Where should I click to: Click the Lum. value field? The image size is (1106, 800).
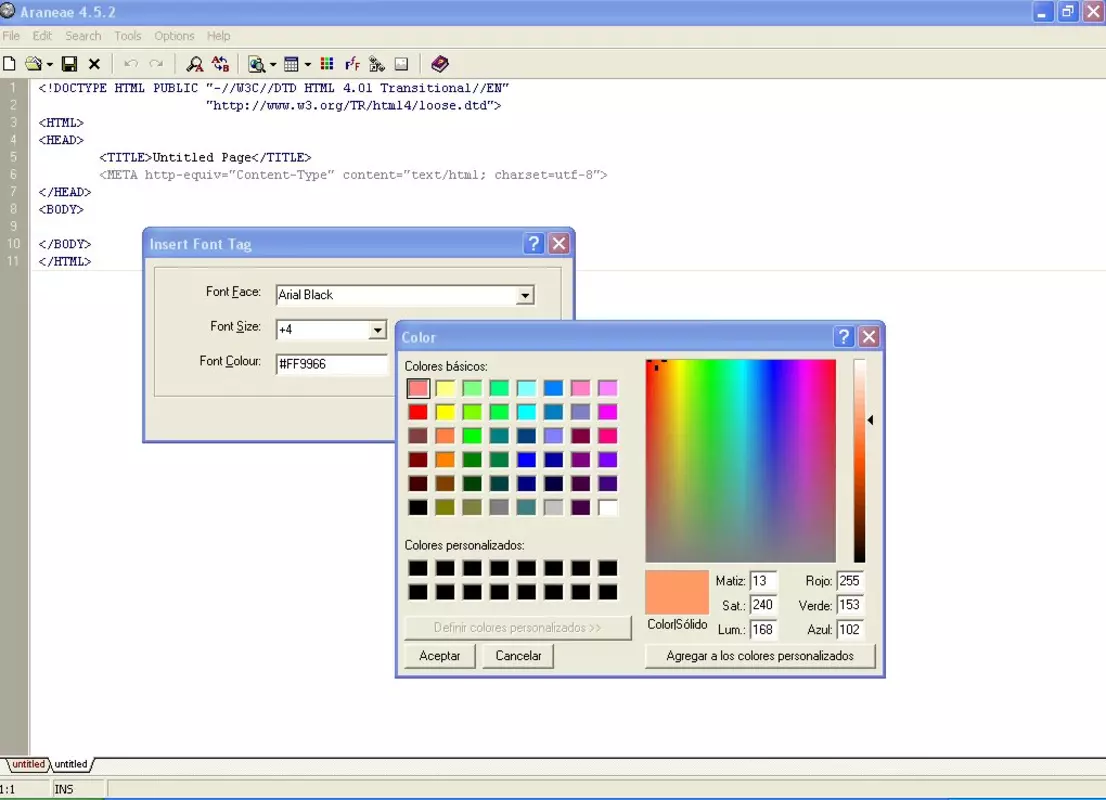coord(763,629)
